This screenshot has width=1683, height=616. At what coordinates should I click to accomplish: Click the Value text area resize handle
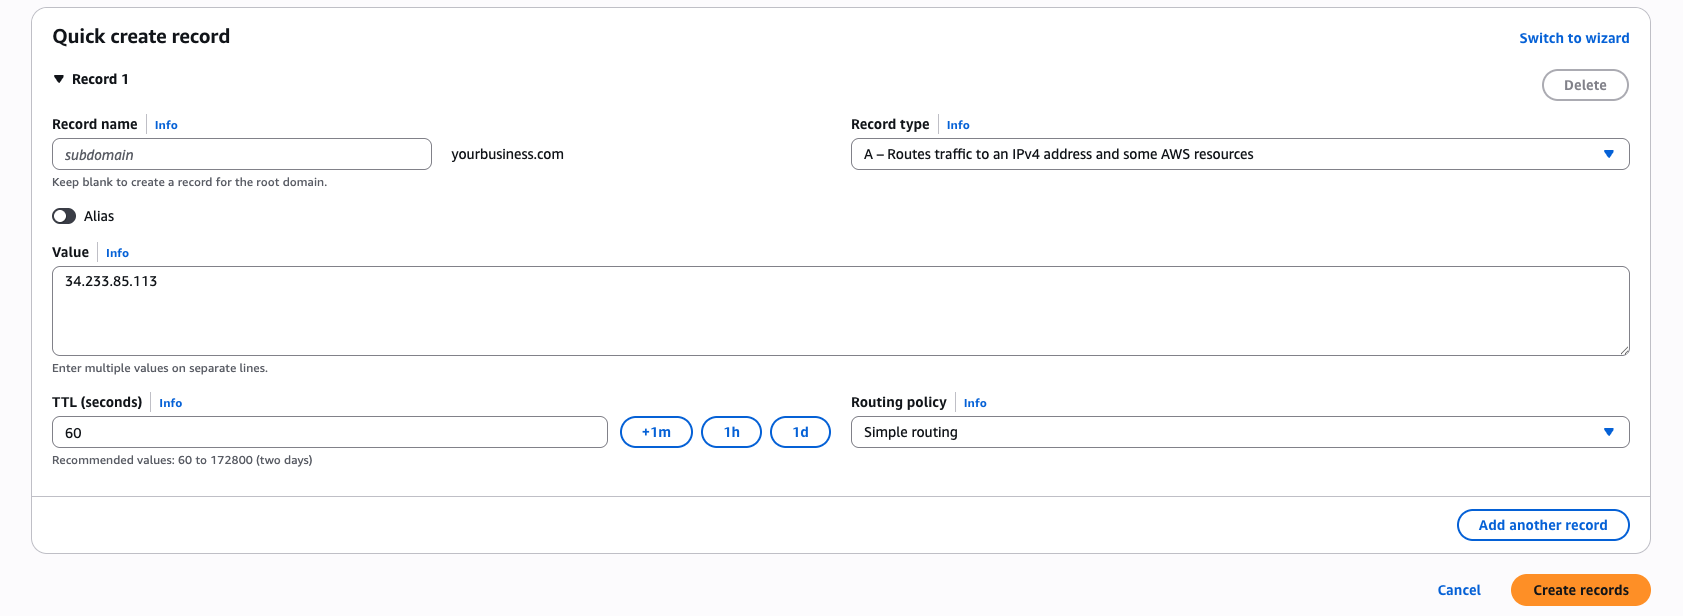click(x=1624, y=350)
